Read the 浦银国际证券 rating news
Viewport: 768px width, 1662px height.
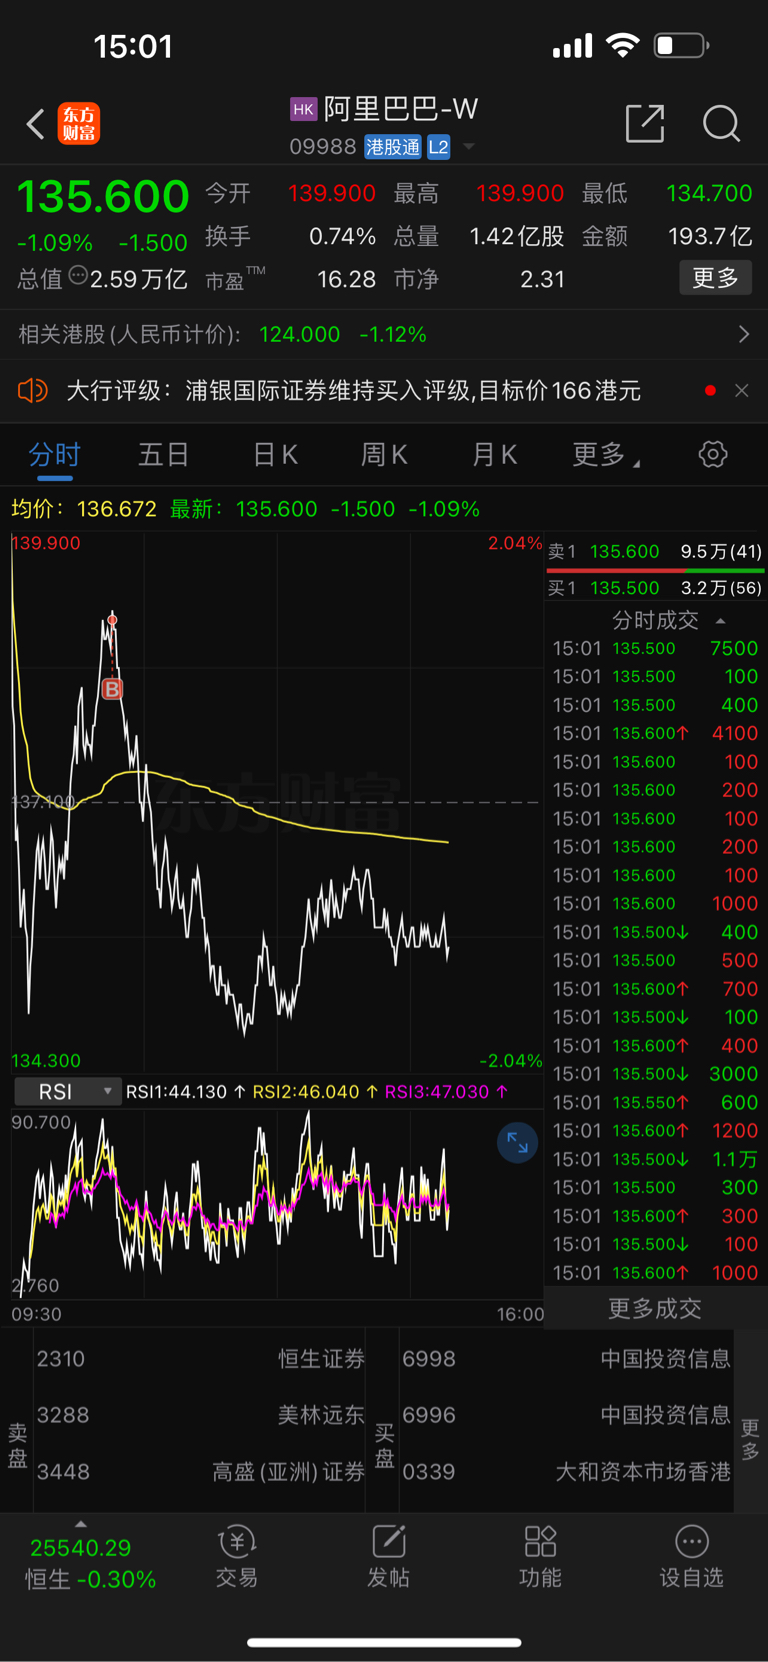pos(353,391)
